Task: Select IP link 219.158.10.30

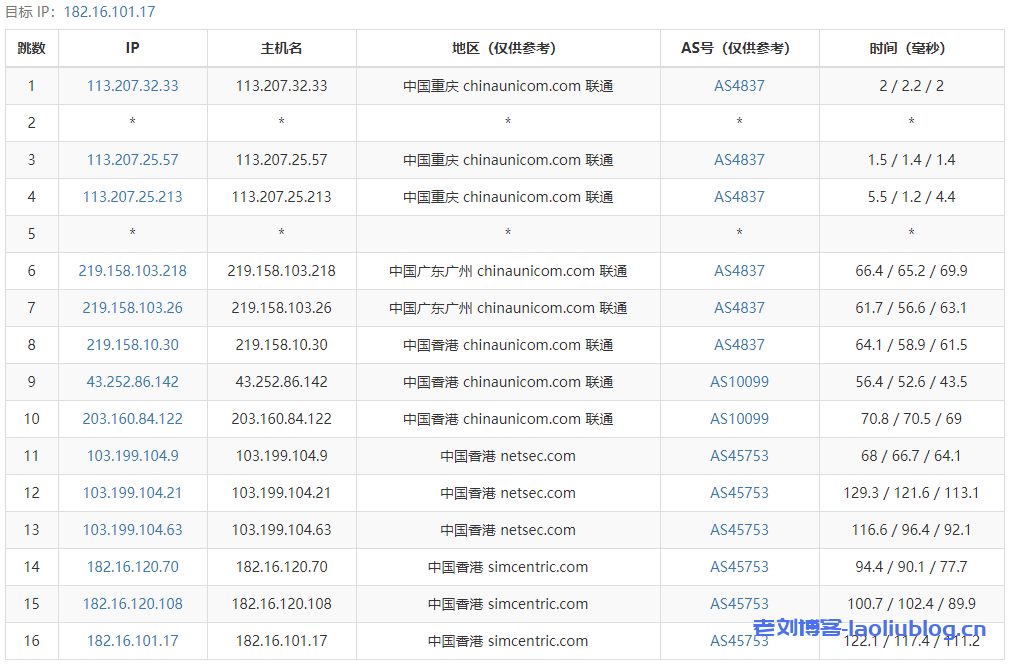Action: (x=132, y=345)
